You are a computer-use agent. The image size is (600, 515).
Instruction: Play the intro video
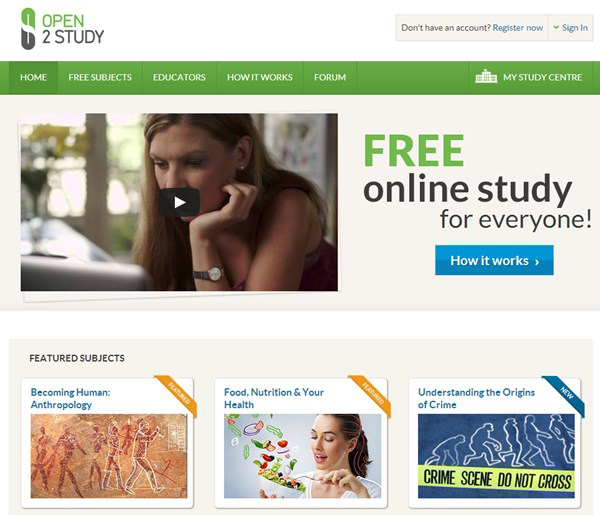[179, 202]
